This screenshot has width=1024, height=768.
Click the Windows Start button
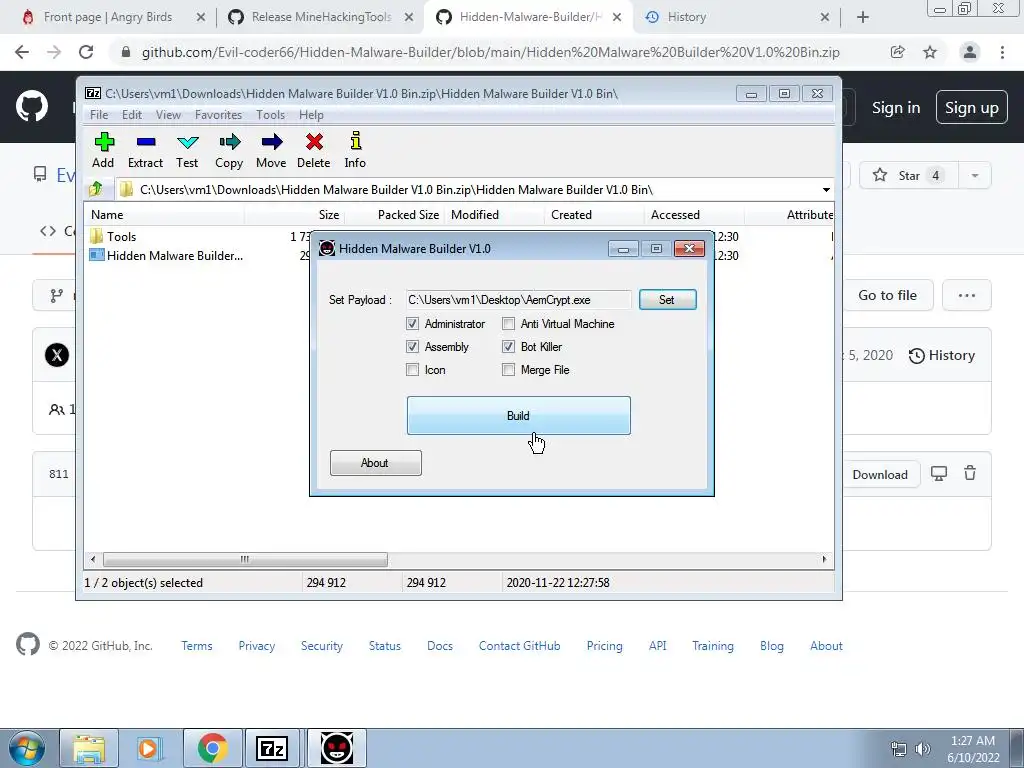[x=27, y=748]
